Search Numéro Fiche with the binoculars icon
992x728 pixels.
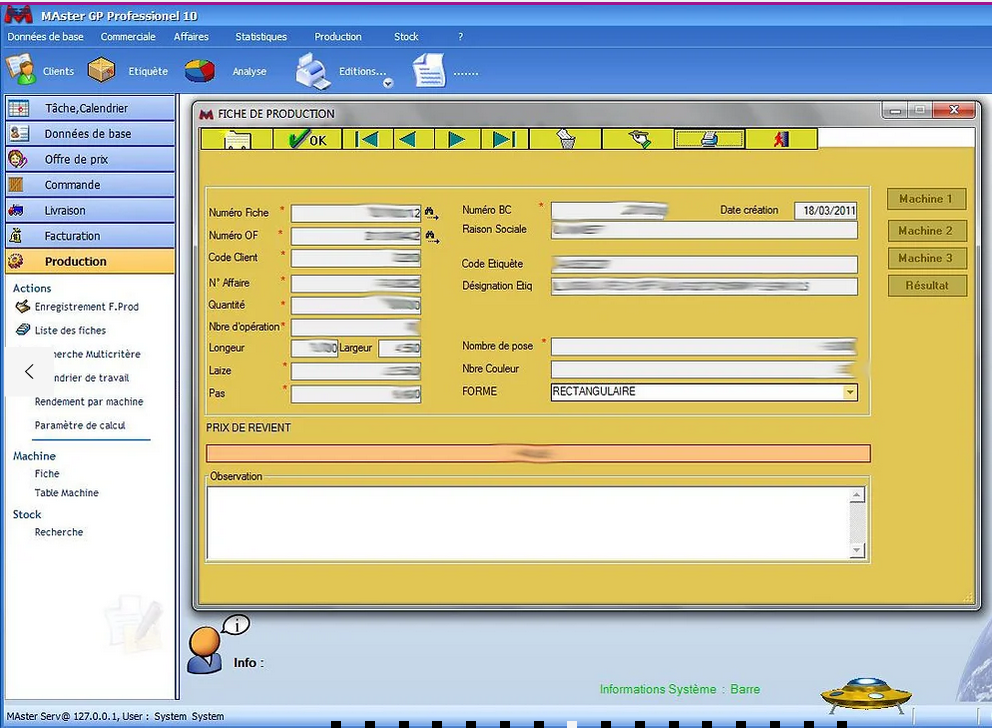(431, 213)
